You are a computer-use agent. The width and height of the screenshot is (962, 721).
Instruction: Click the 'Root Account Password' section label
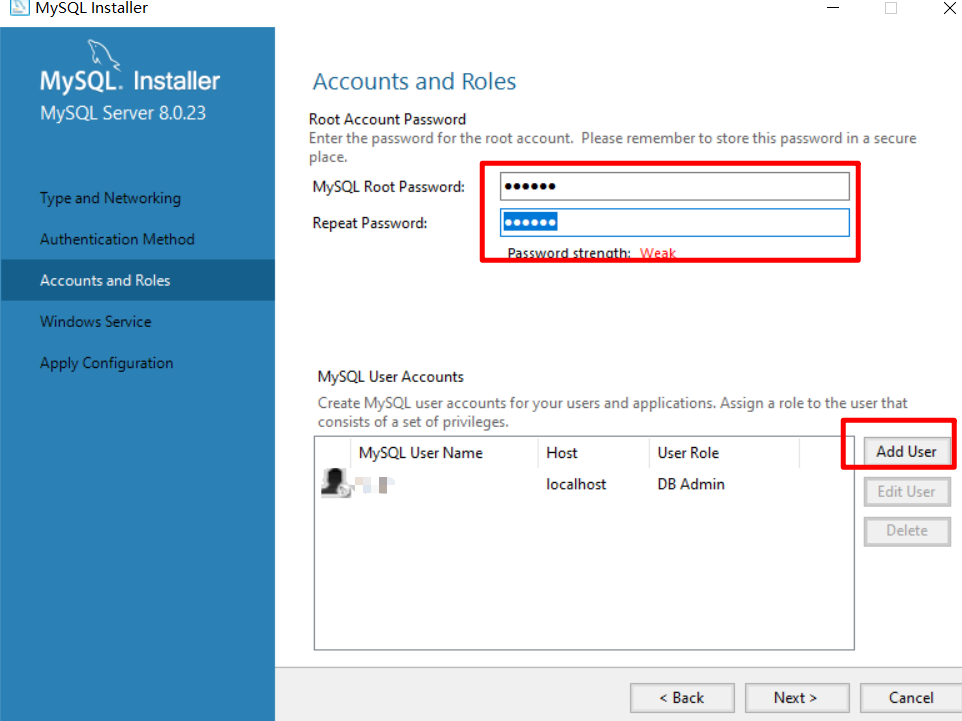pyautogui.click(x=387, y=119)
